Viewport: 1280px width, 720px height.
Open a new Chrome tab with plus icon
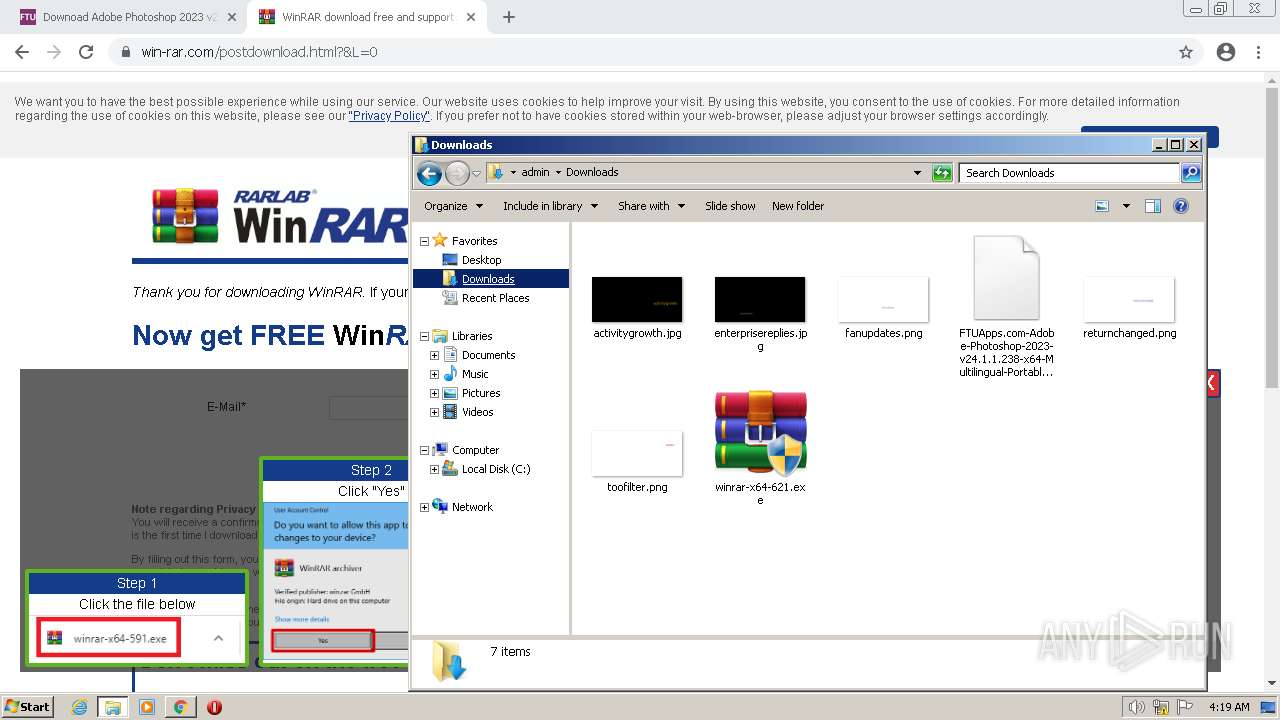coord(509,17)
